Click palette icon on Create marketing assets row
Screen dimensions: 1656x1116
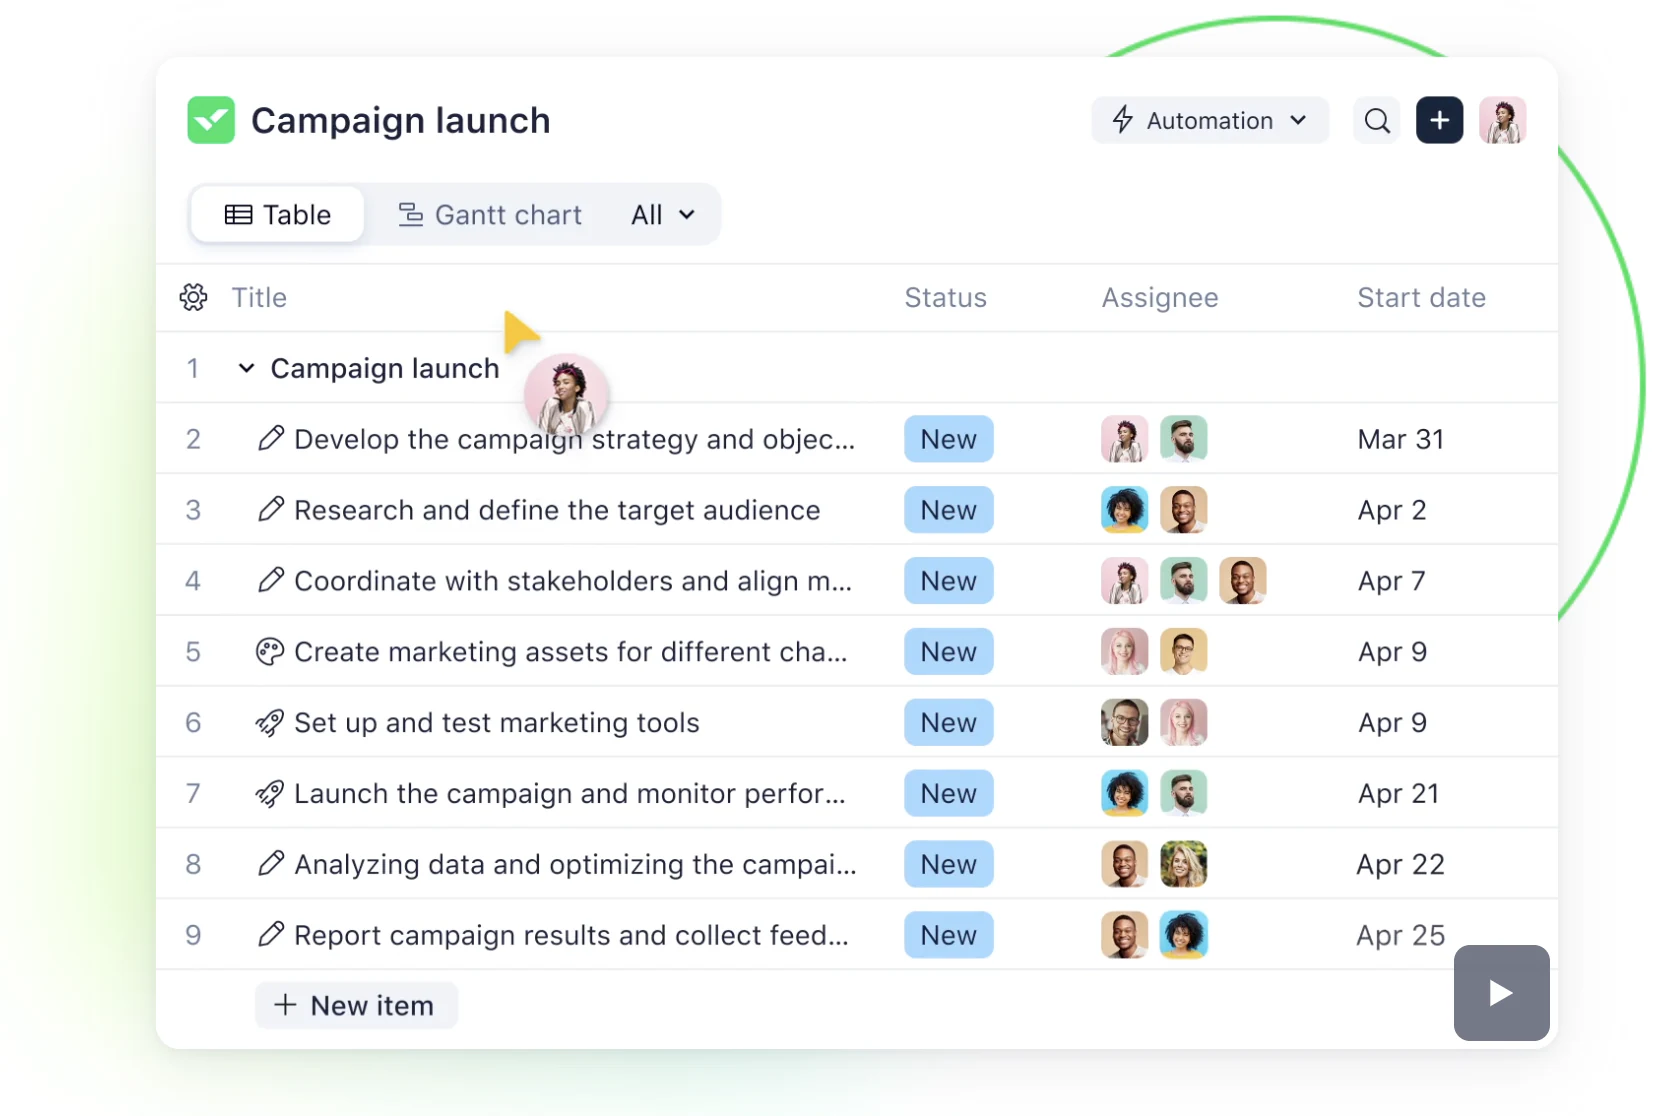(x=270, y=651)
